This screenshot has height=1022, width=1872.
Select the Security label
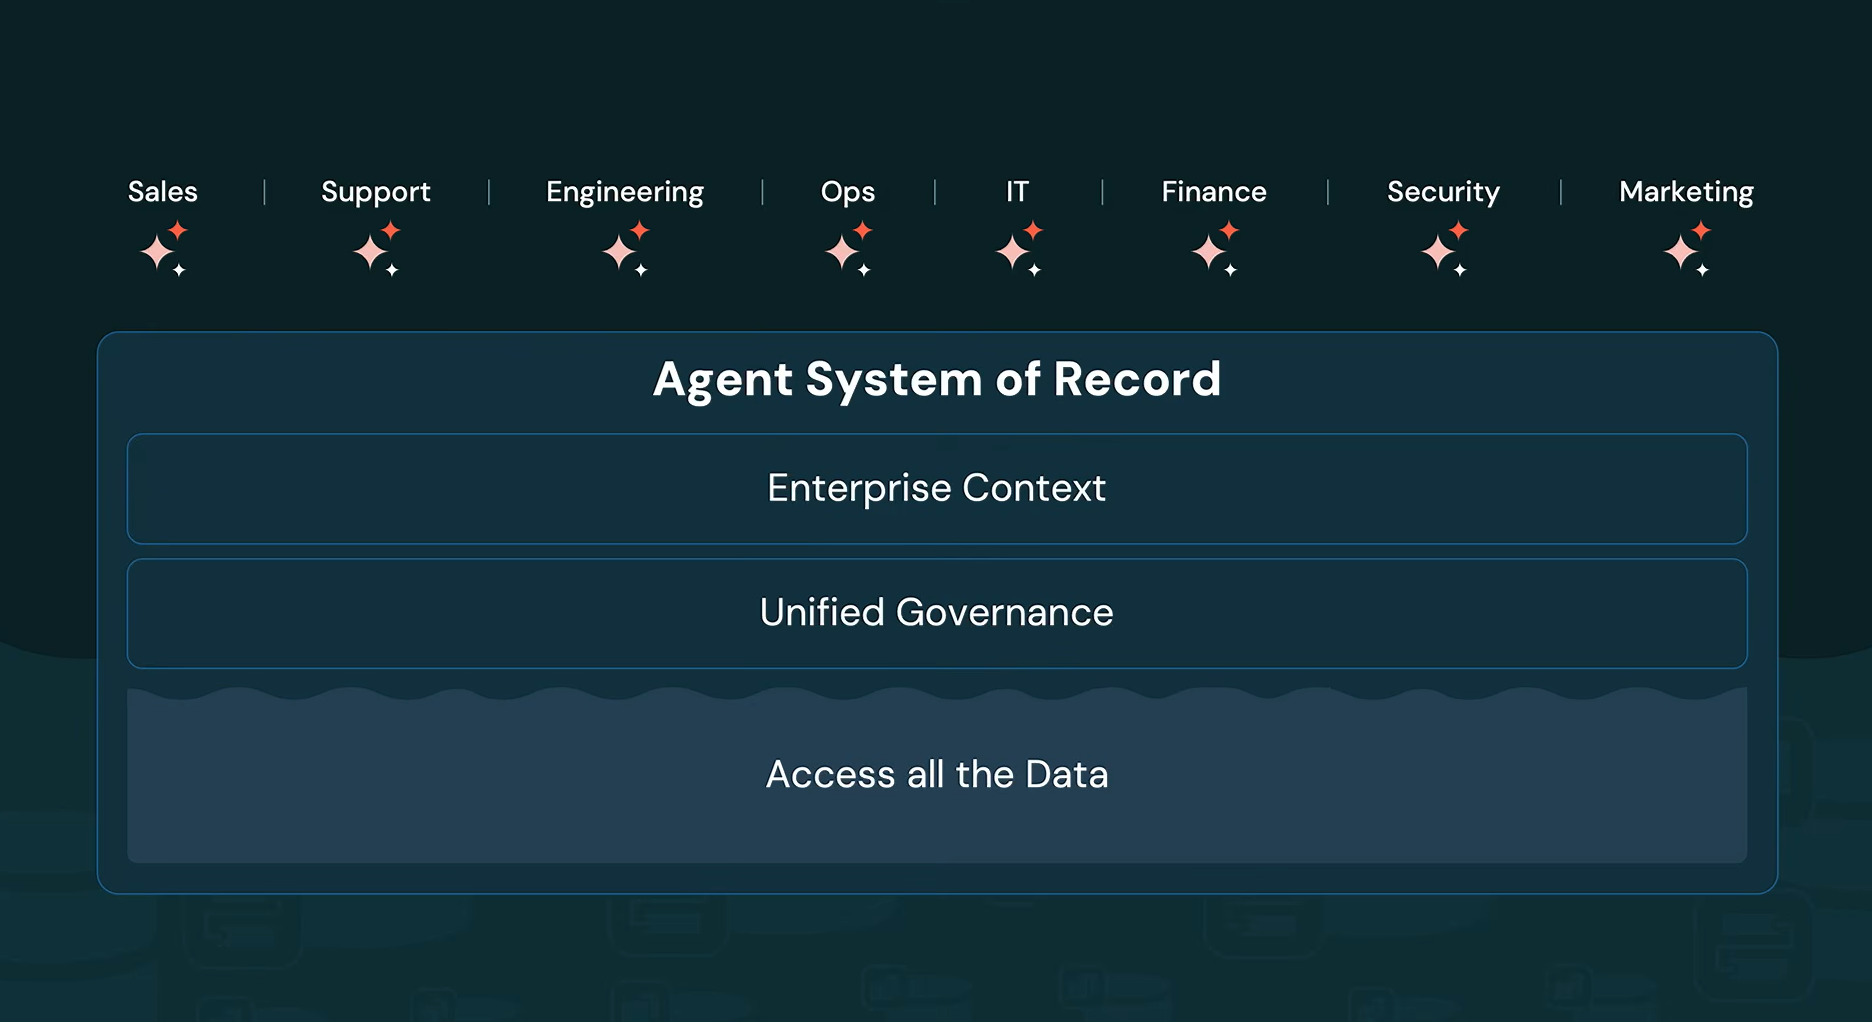click(x=1443, y=192)
